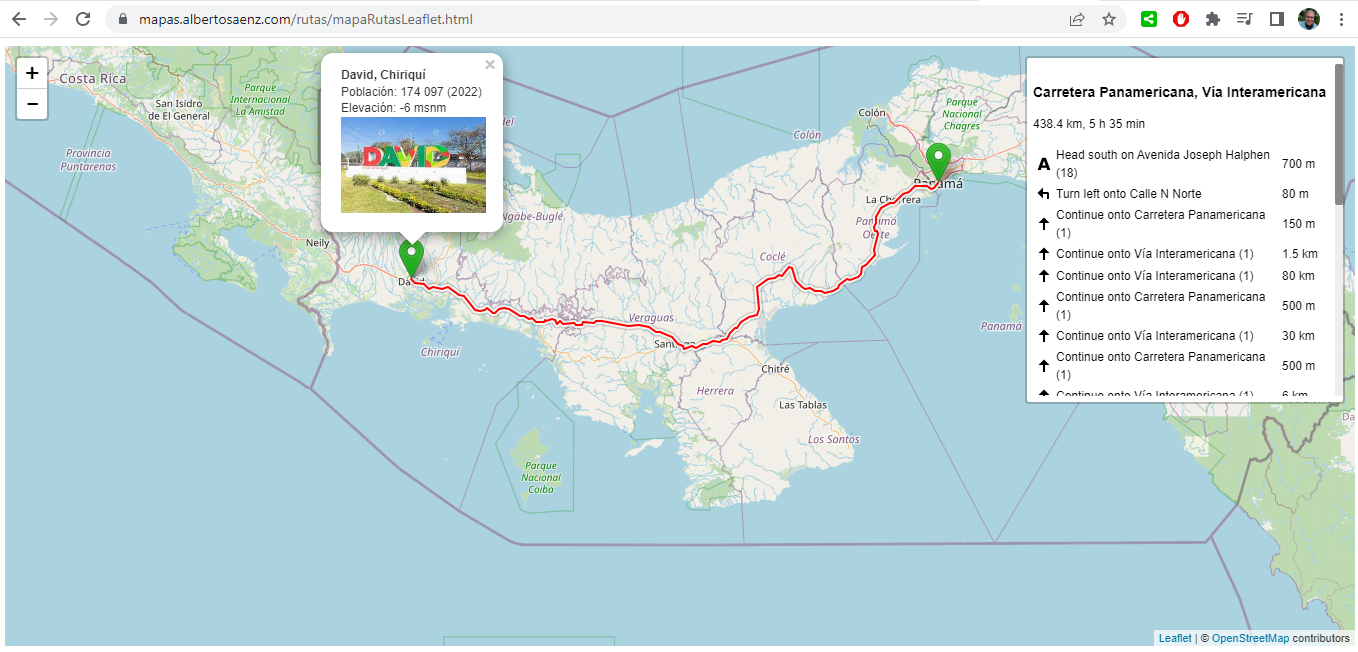Toggle Chrome's side panel icon
The height and width of the screenshot is (652, 1358).
pos(1276,18)
